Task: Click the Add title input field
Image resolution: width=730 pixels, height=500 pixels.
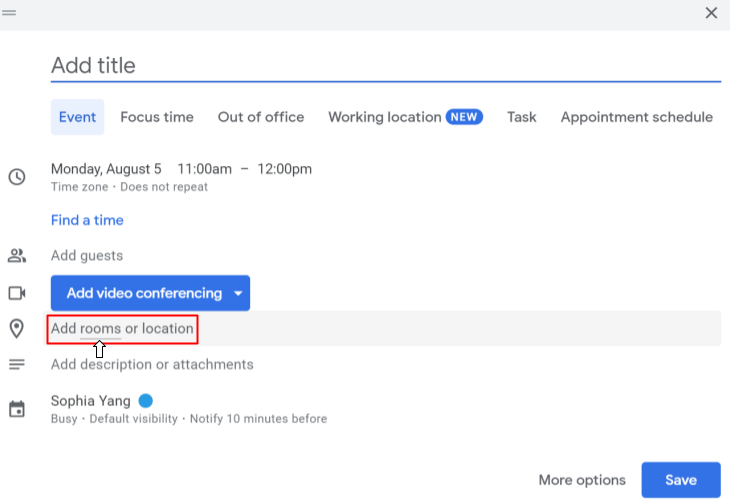Action: coord(385,66)
